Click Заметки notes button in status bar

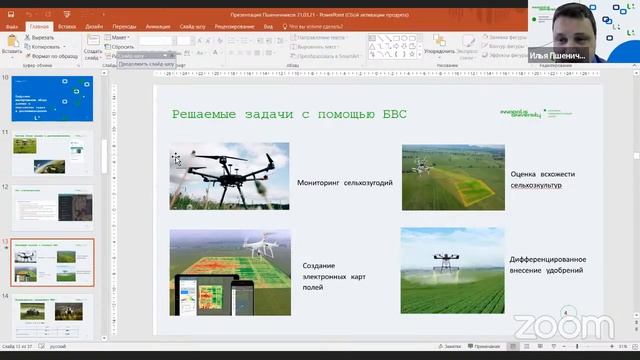click(x=449, y=346)
